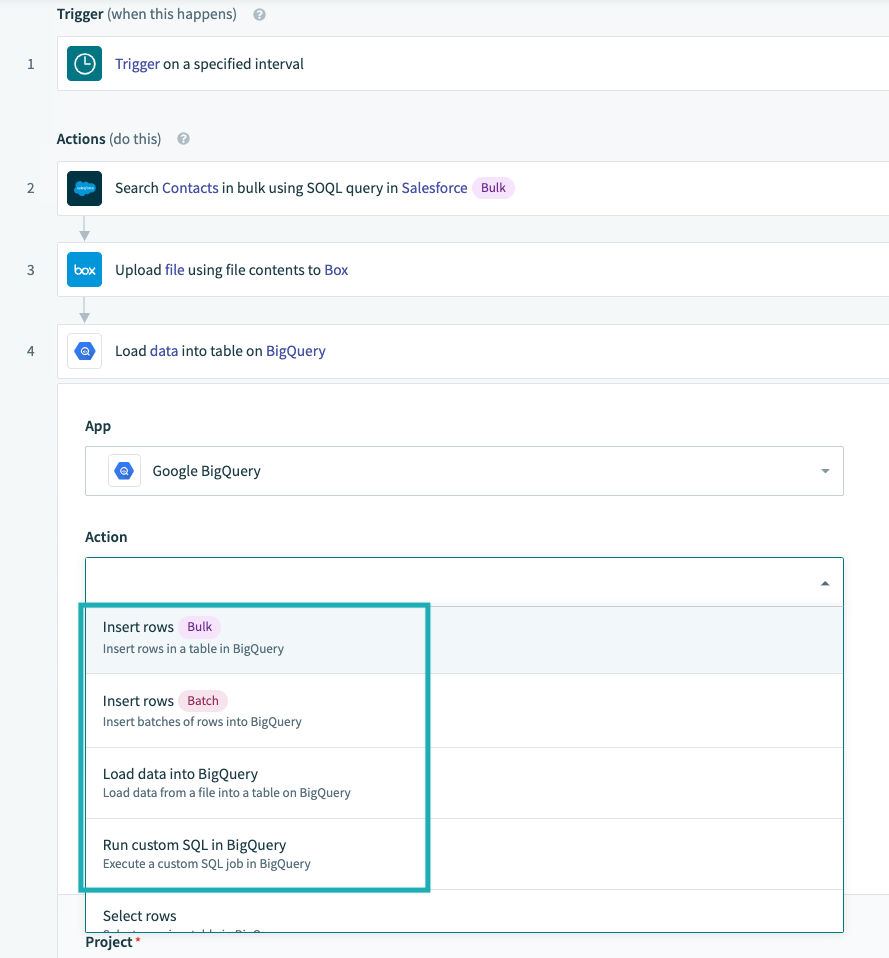This screenshot has width=889, height=958.
Task: Open help icon next to Actions heading
Action: click(x=183, y=139)
